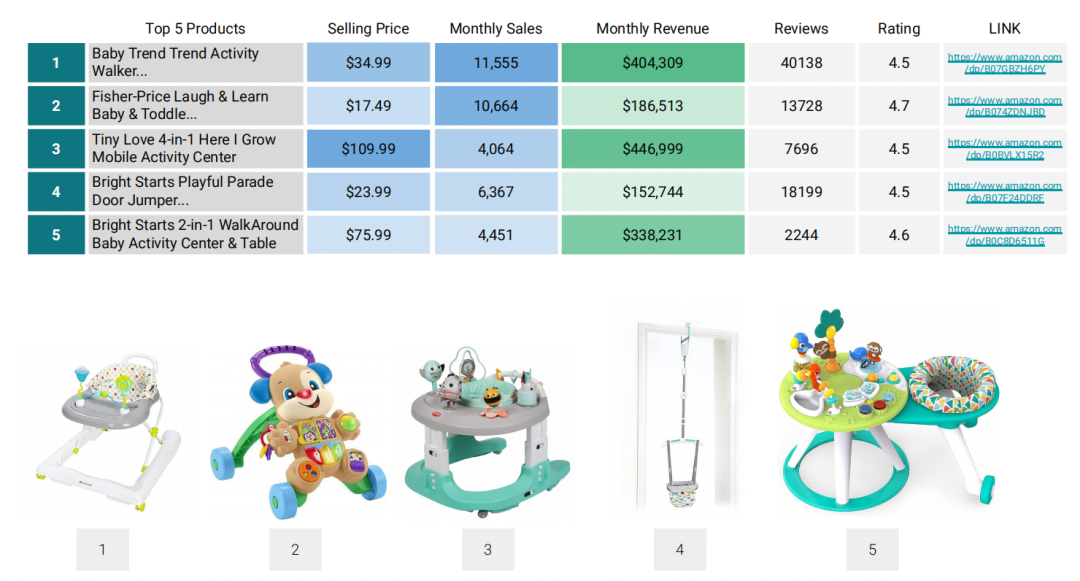Click rank number 1 teal cell
Viewport: 1080px width, 581px height.
(56, 63)
